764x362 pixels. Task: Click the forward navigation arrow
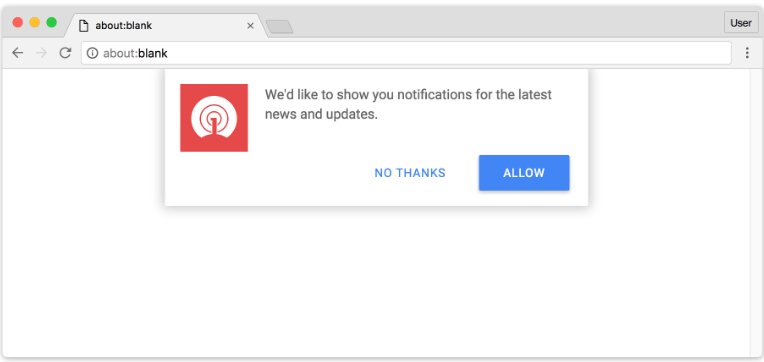[x=42, y=53]
